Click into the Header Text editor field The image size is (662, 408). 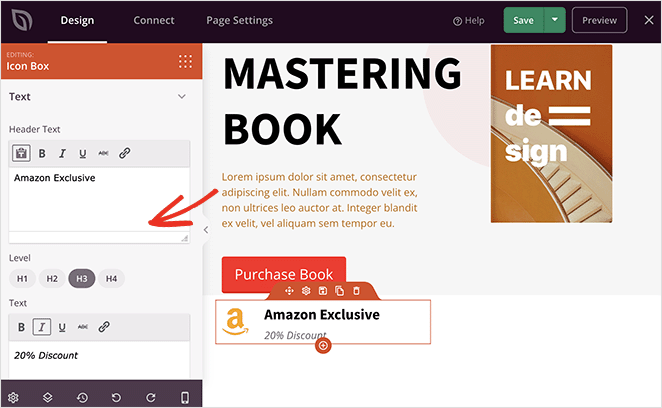click(x=100, y=200)
